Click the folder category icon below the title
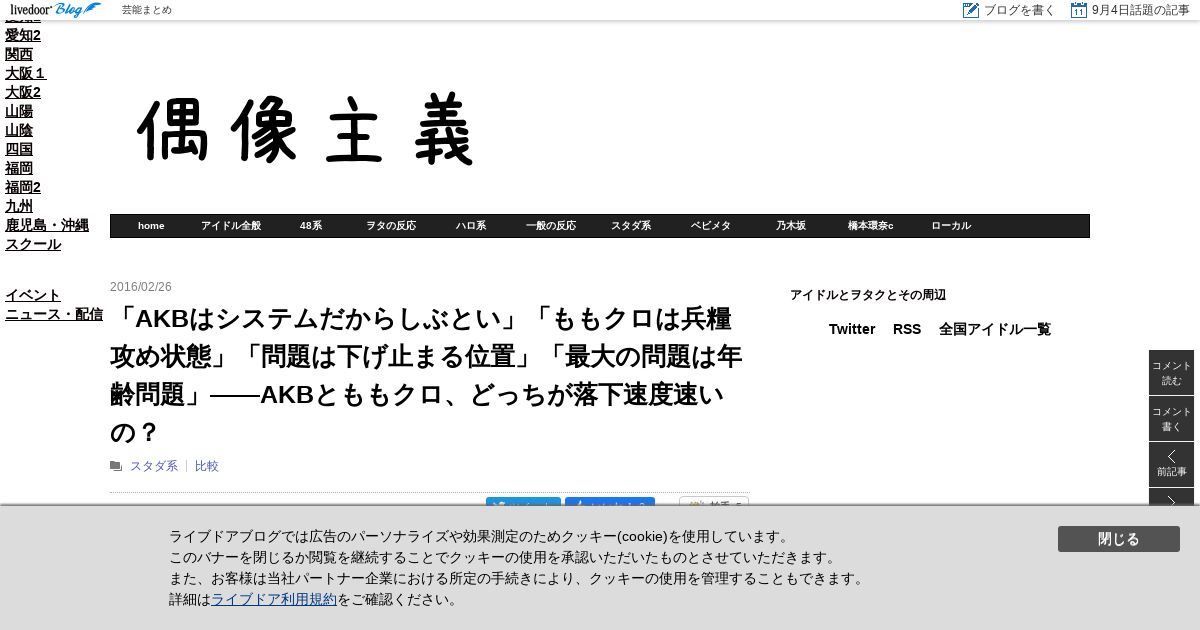Image resolution: width=1200 pixels, height=630 pixels. 116,466
